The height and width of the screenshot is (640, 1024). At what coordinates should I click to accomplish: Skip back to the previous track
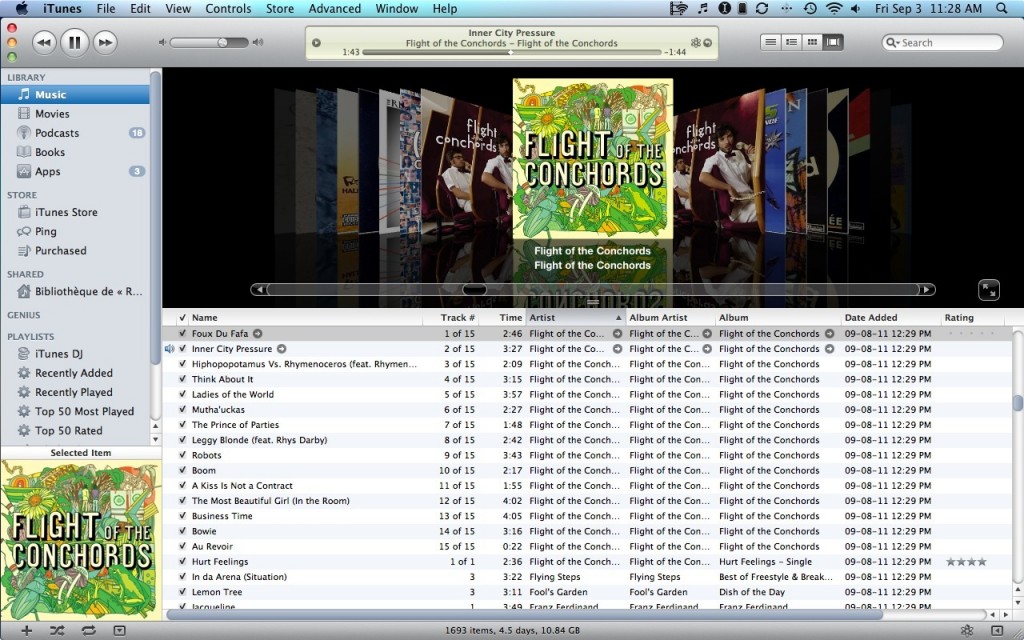point(44,42)
